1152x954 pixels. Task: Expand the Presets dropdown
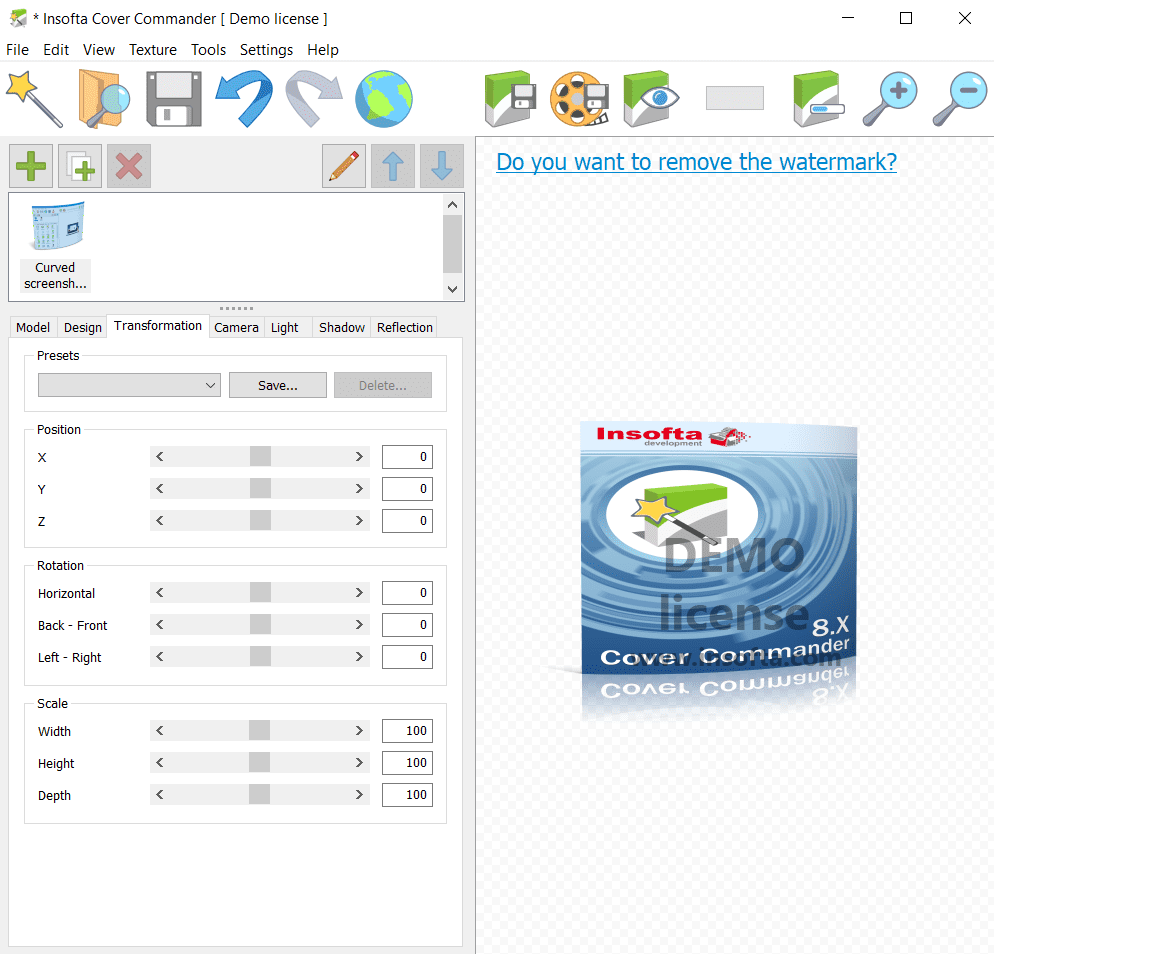[x=129, y=385]
